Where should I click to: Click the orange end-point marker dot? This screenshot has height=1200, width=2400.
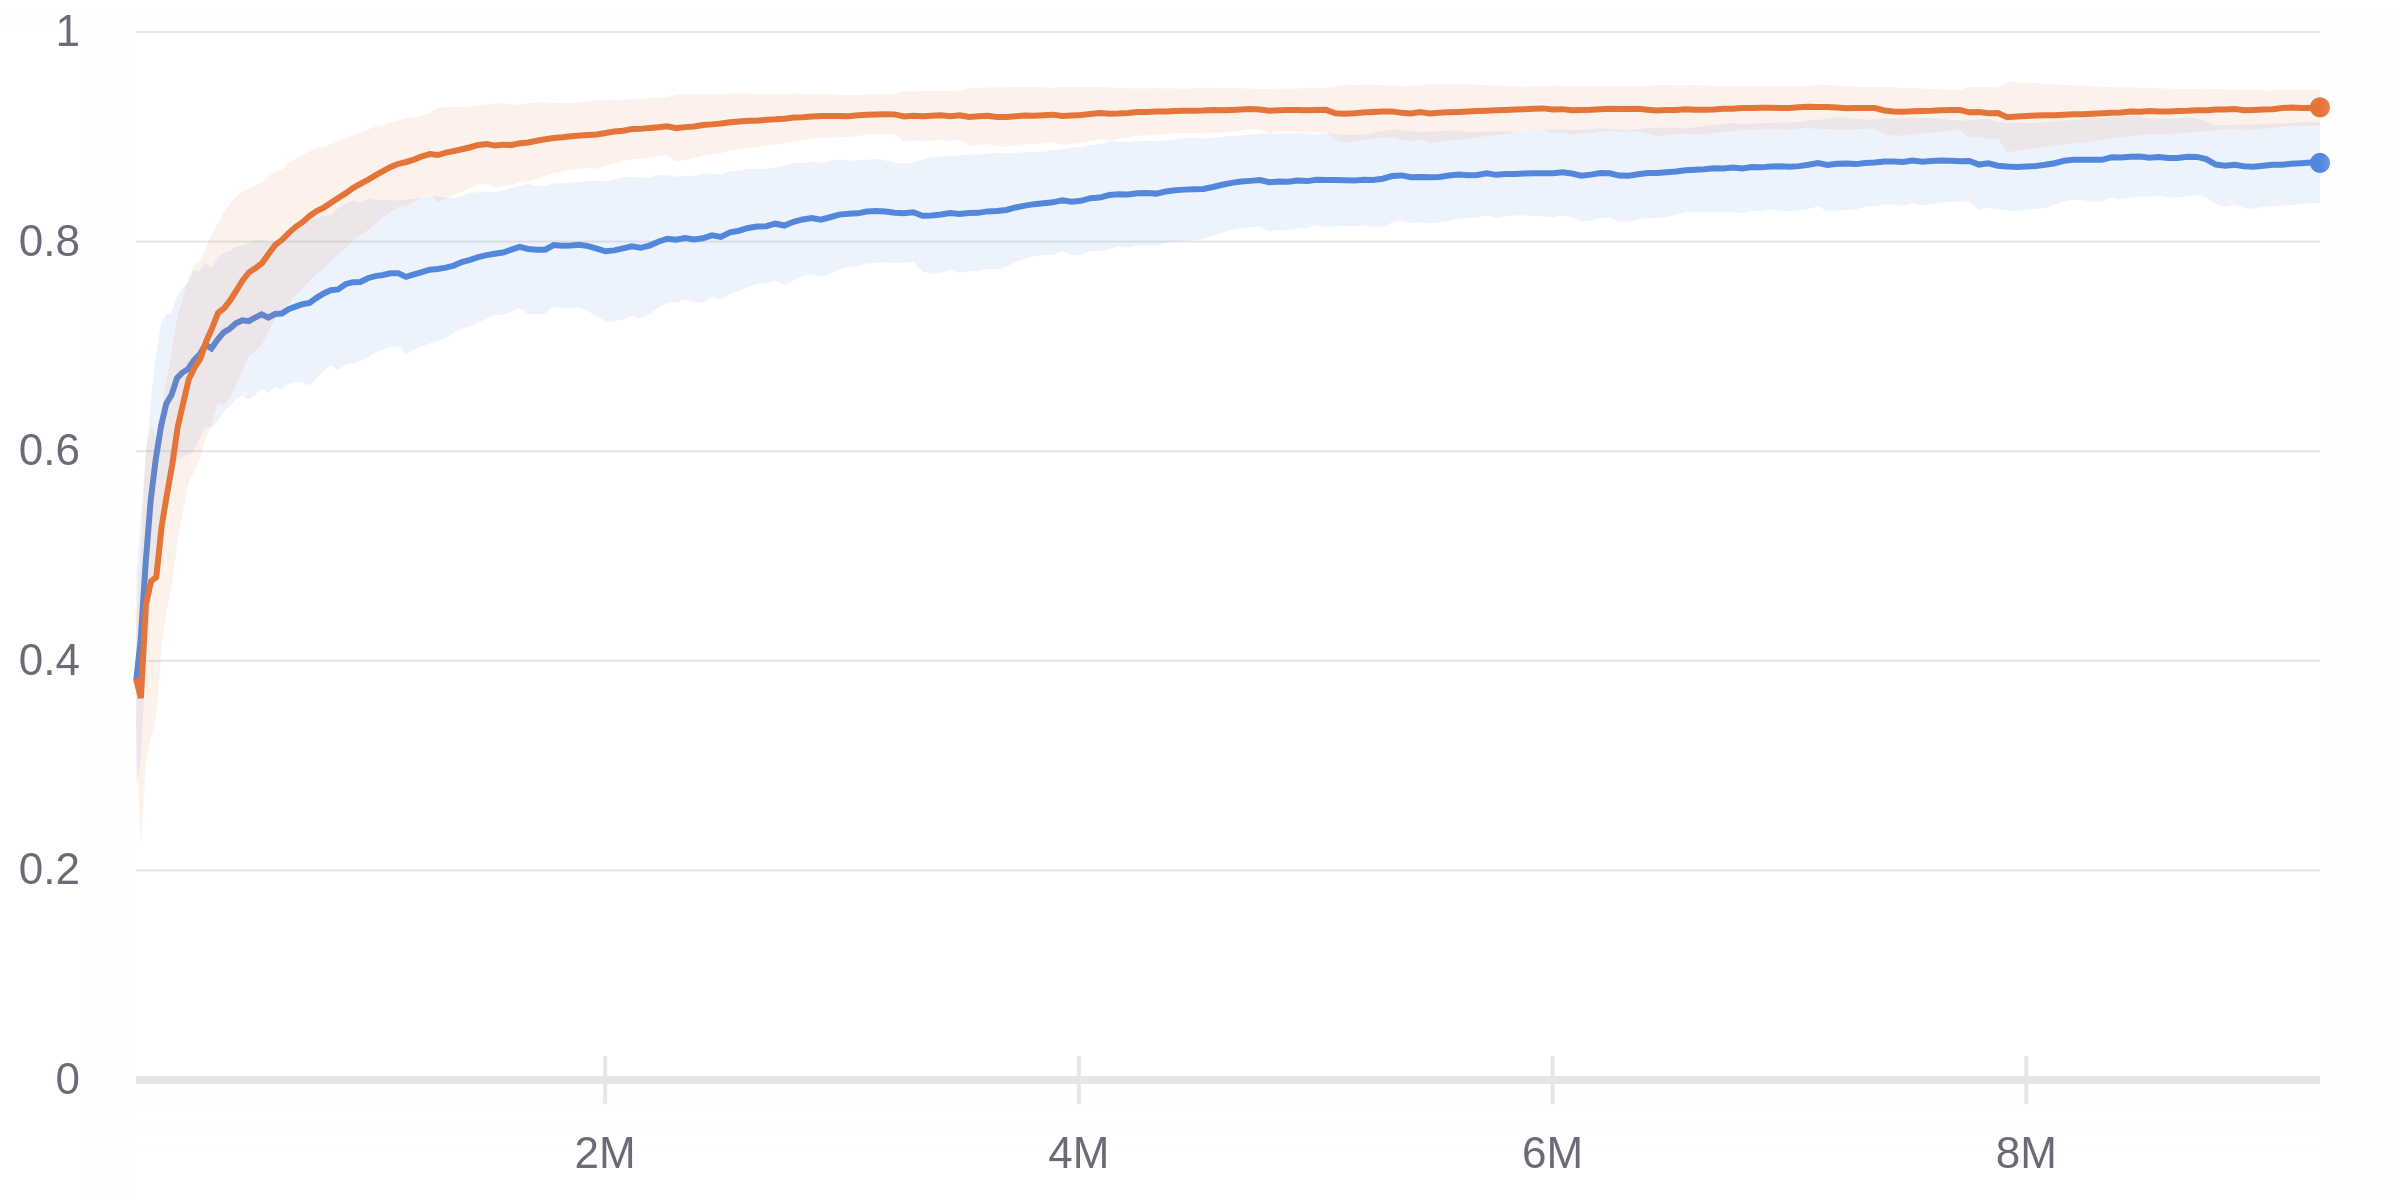click(x=2319, y=107)
